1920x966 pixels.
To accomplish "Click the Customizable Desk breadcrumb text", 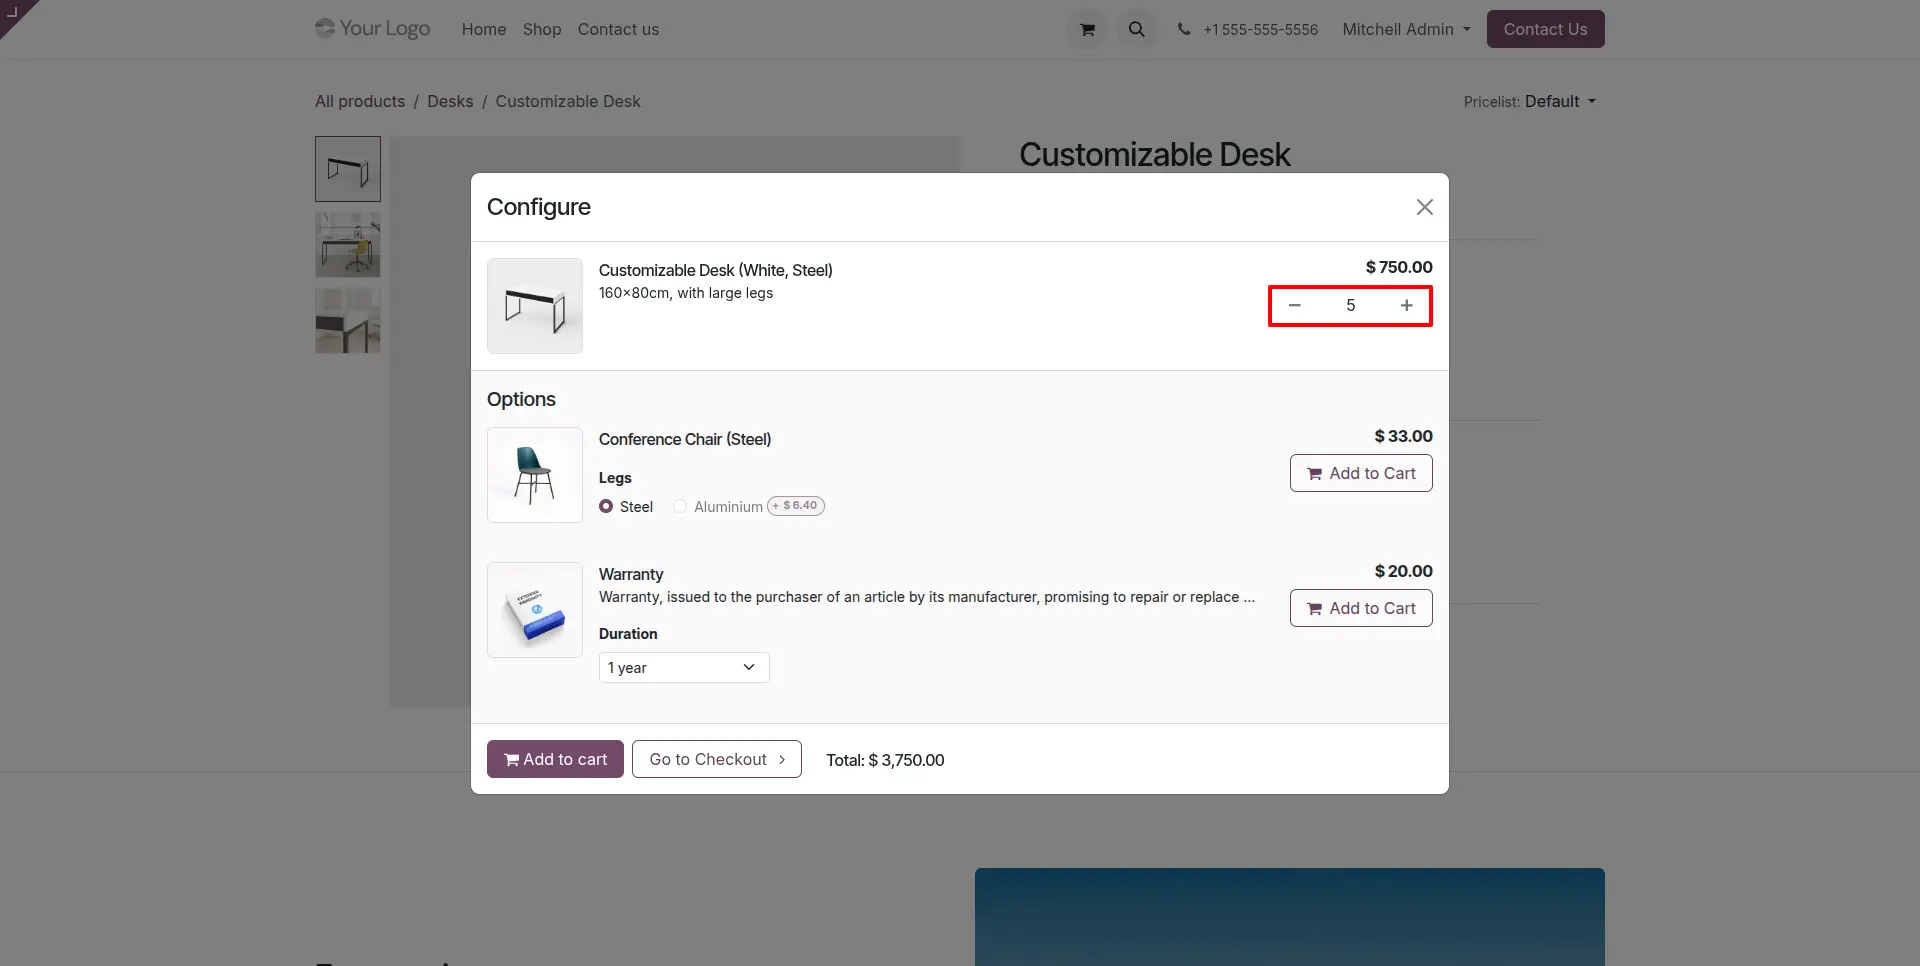I will (x=568, y=102).
